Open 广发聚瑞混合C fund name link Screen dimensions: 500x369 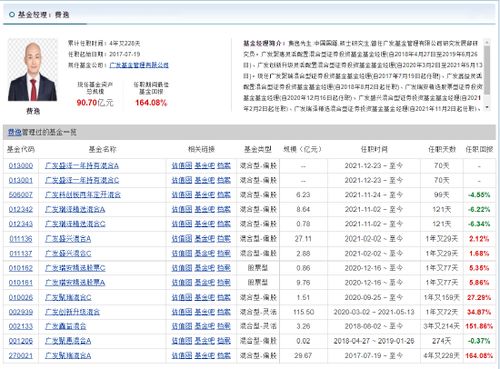(68, 297)
